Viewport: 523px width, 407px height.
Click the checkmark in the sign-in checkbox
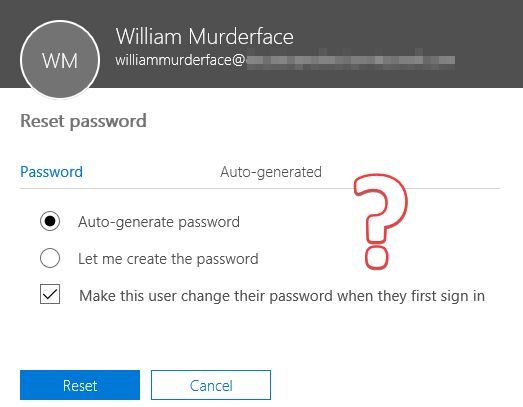(x=50, y=294)
